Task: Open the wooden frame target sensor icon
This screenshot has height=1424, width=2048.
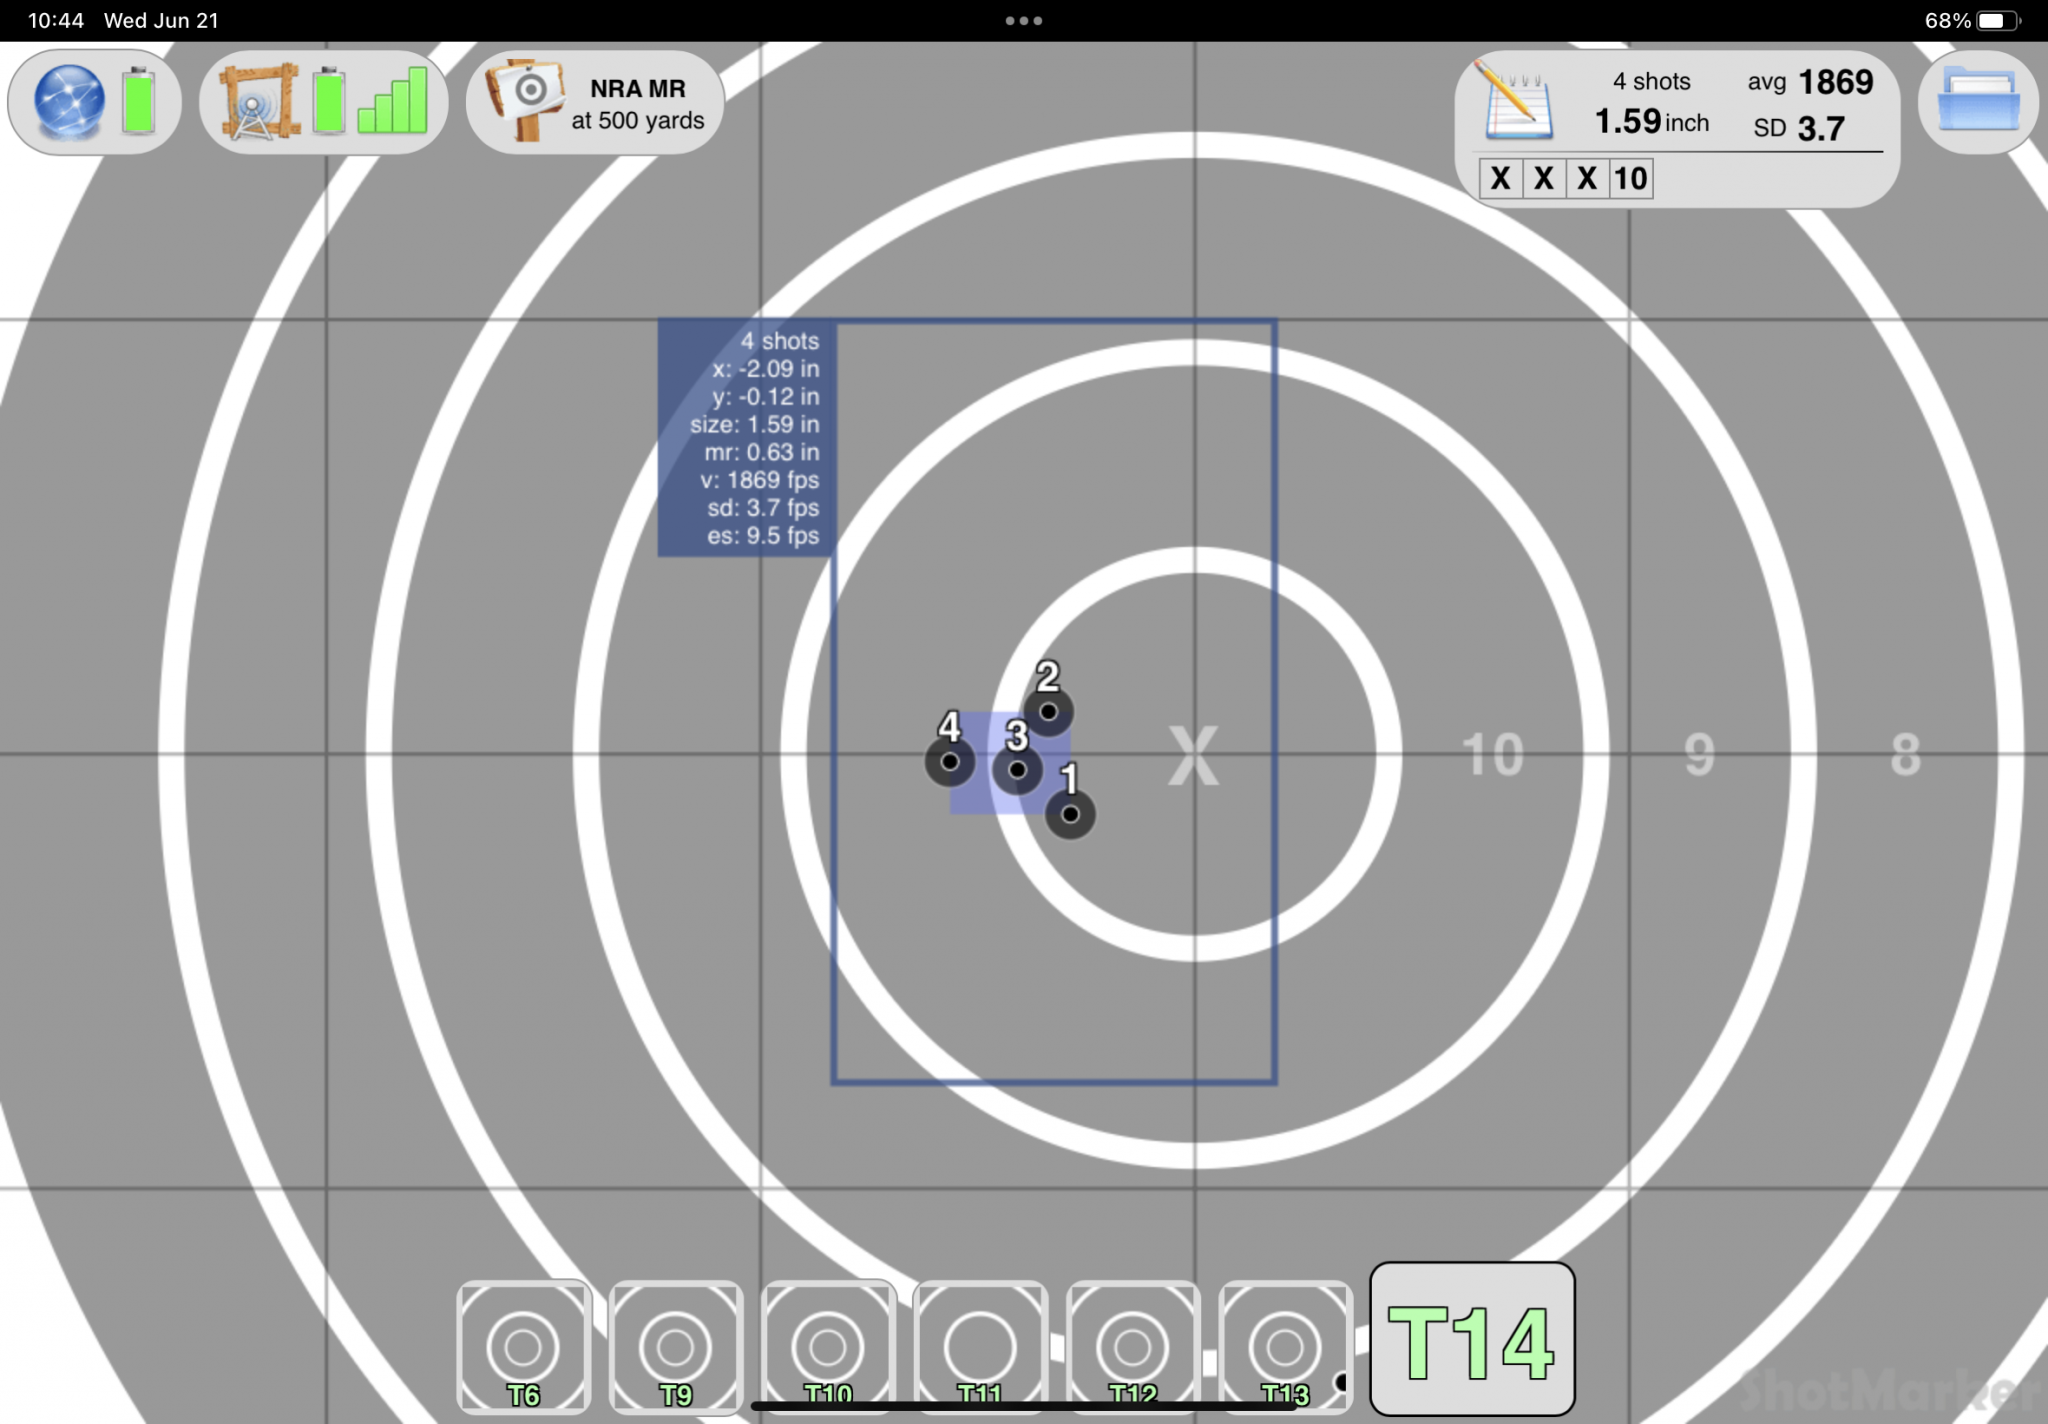Action: (259, 101)
